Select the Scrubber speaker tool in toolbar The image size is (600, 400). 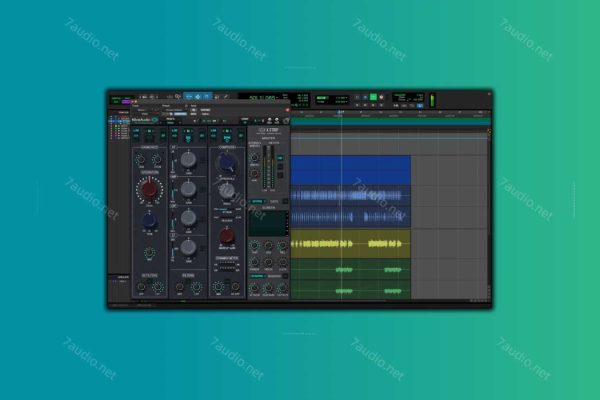click(x=217, y=97)
